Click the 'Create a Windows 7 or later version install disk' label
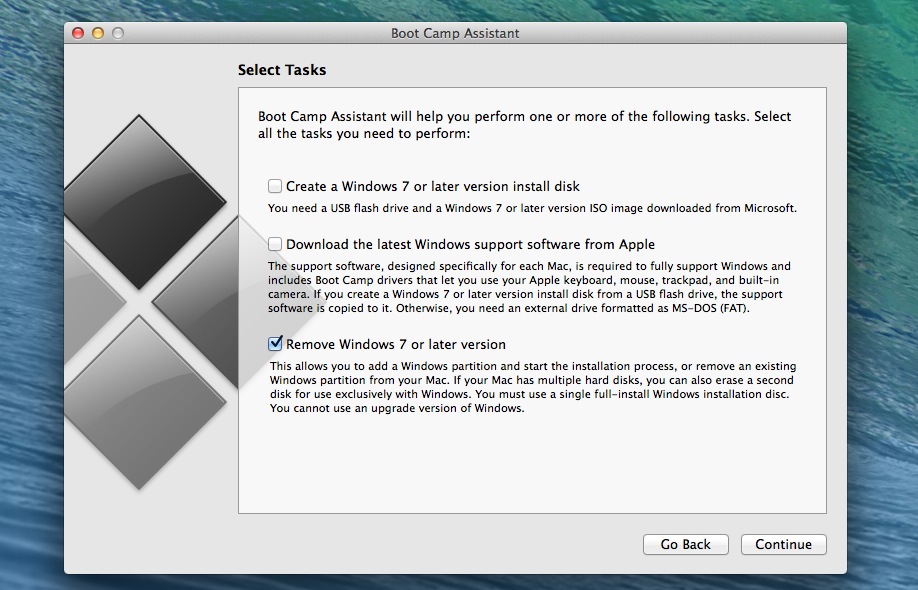 pos(433,186)
